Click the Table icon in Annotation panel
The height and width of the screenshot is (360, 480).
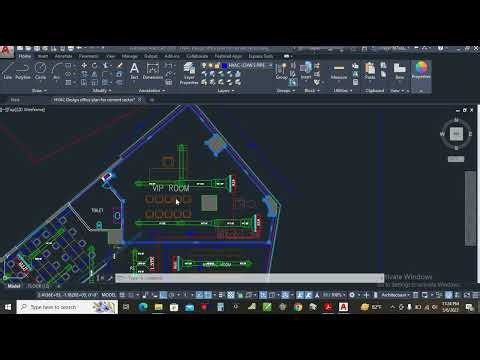tap(169, 82)
